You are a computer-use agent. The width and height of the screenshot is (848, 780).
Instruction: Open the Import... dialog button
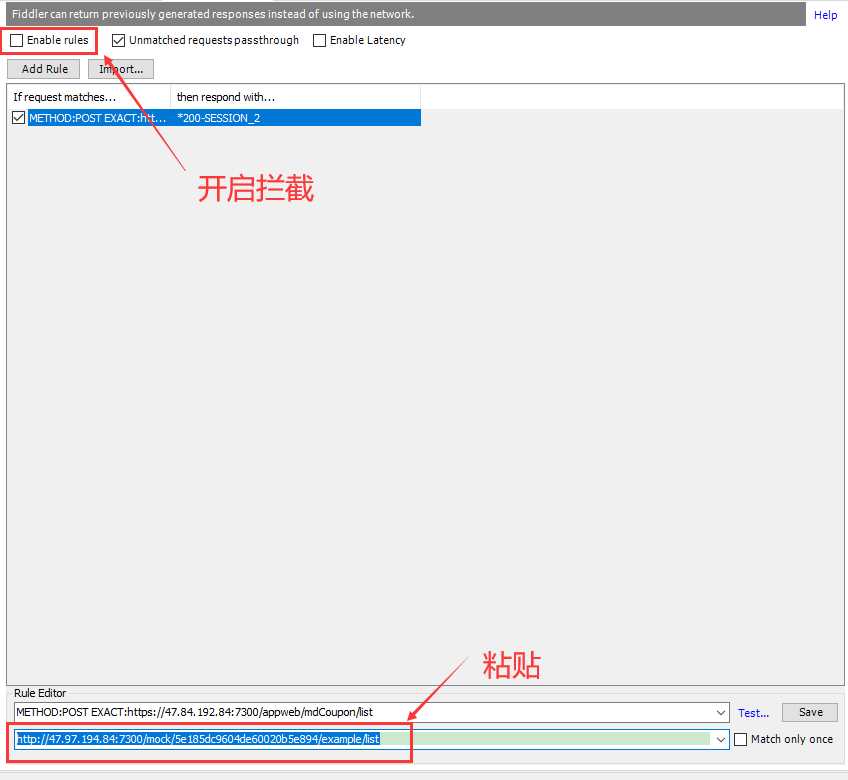121,69
